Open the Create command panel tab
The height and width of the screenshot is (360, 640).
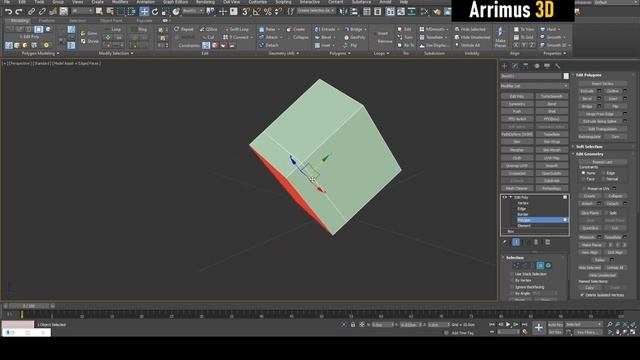pyautogui.click(x=504, y=66)
